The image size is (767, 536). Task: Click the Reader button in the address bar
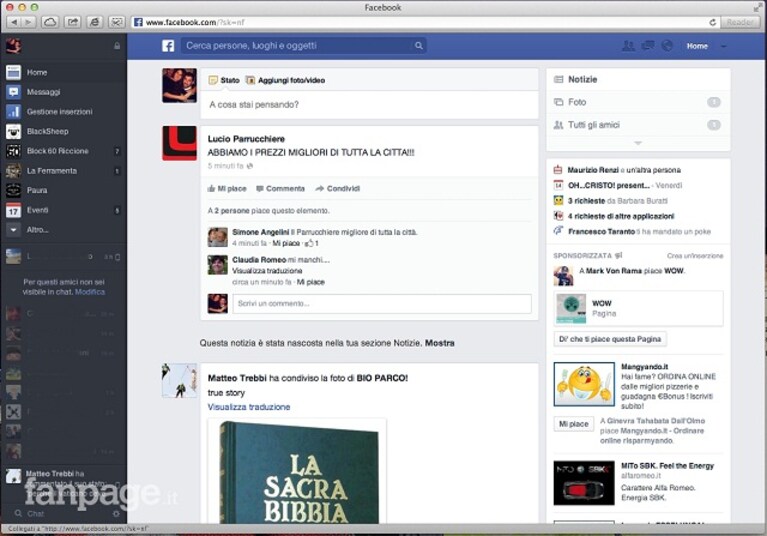(x=739, y=22)
